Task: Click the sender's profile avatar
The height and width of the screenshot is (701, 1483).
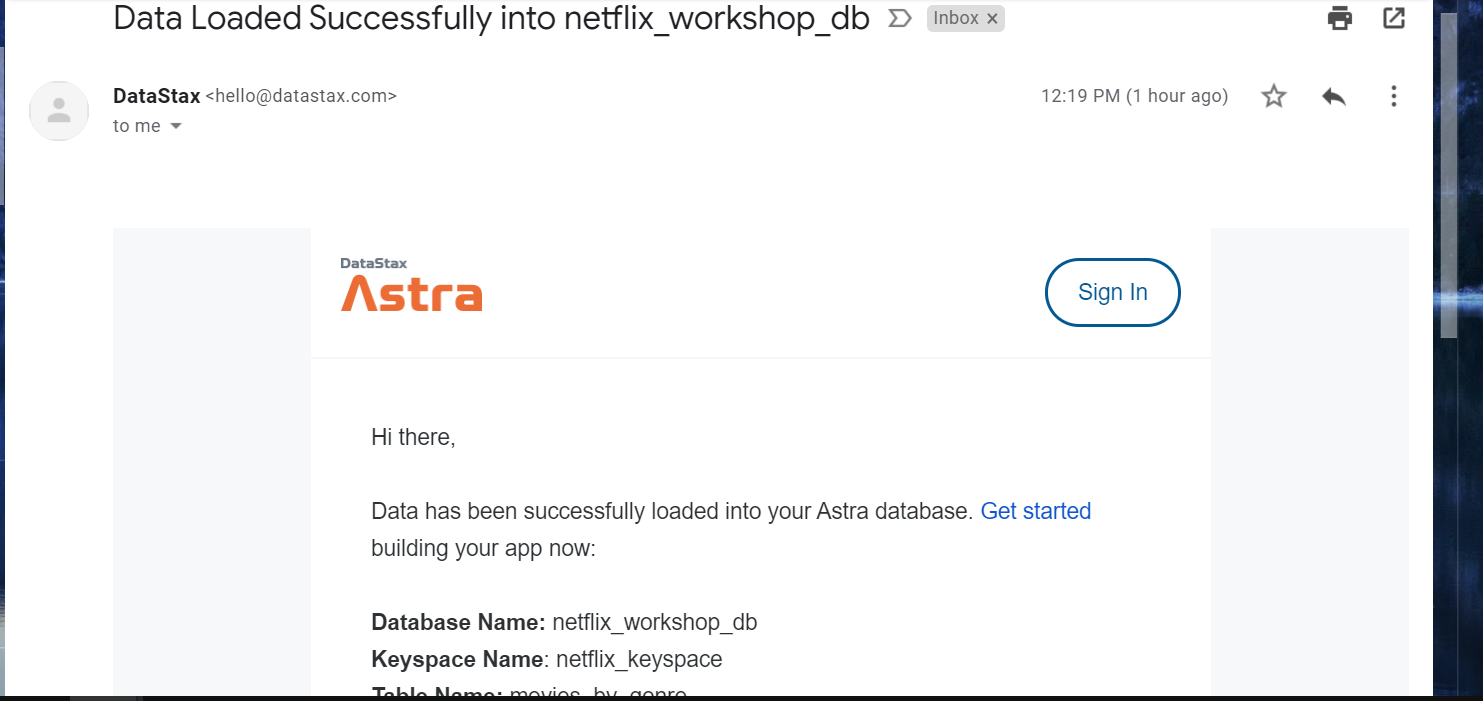Action: (58, 110)
